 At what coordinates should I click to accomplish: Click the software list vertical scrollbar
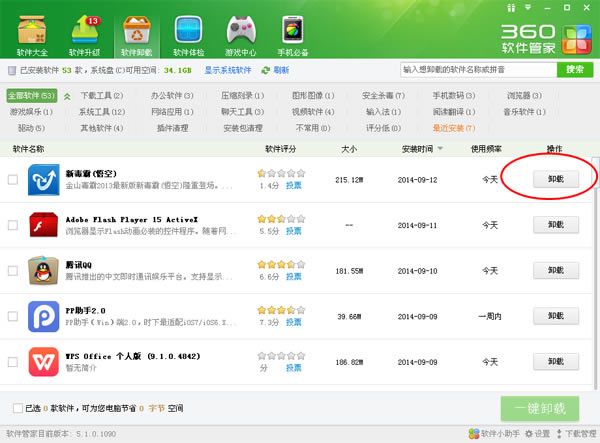tap(595, 274)
